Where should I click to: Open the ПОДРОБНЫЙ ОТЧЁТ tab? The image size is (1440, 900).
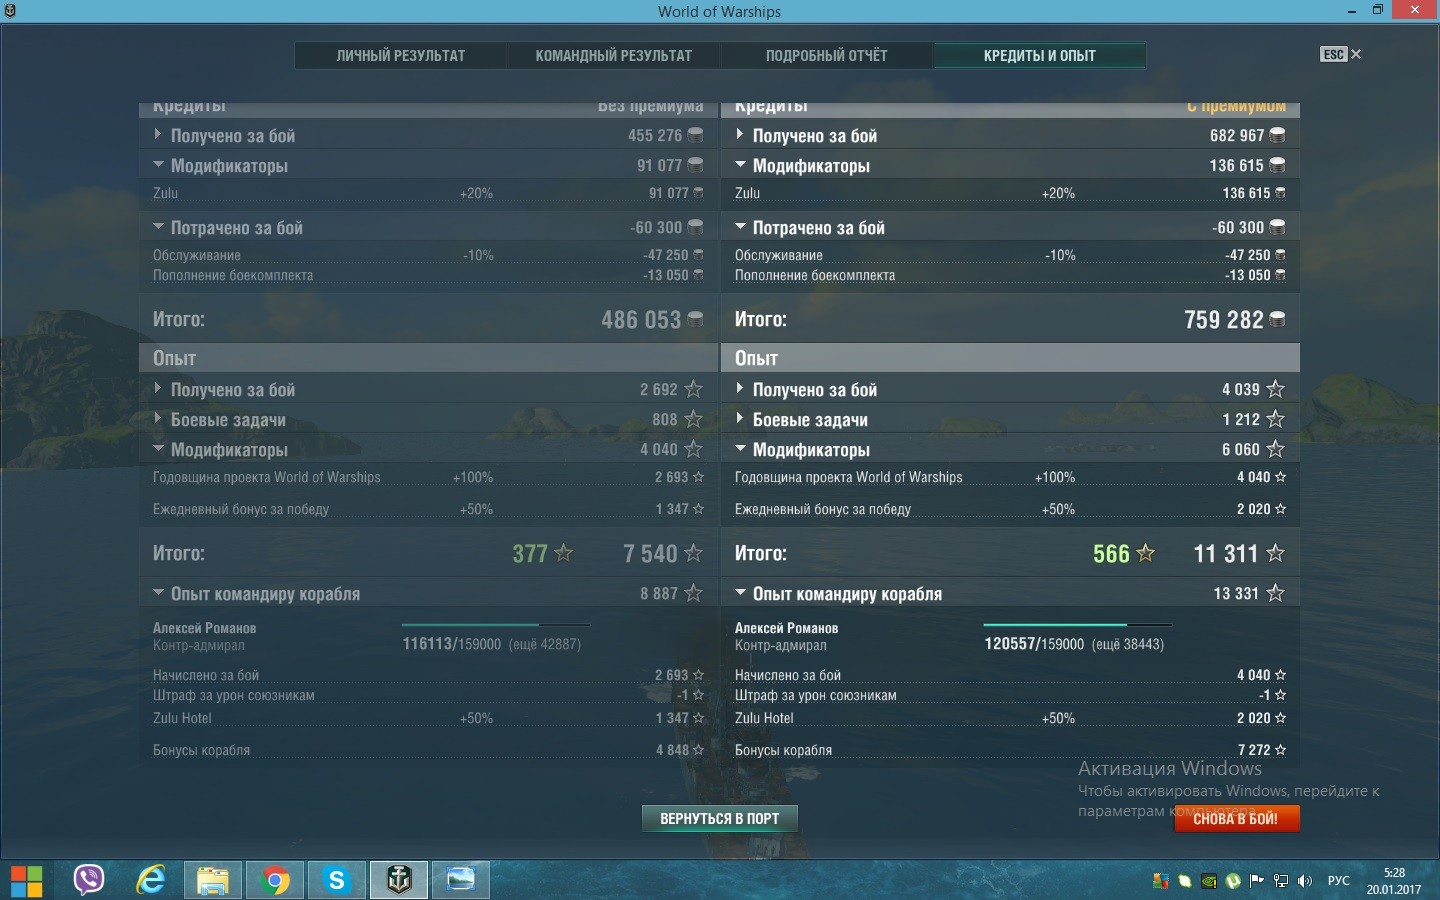click(827, 56)
